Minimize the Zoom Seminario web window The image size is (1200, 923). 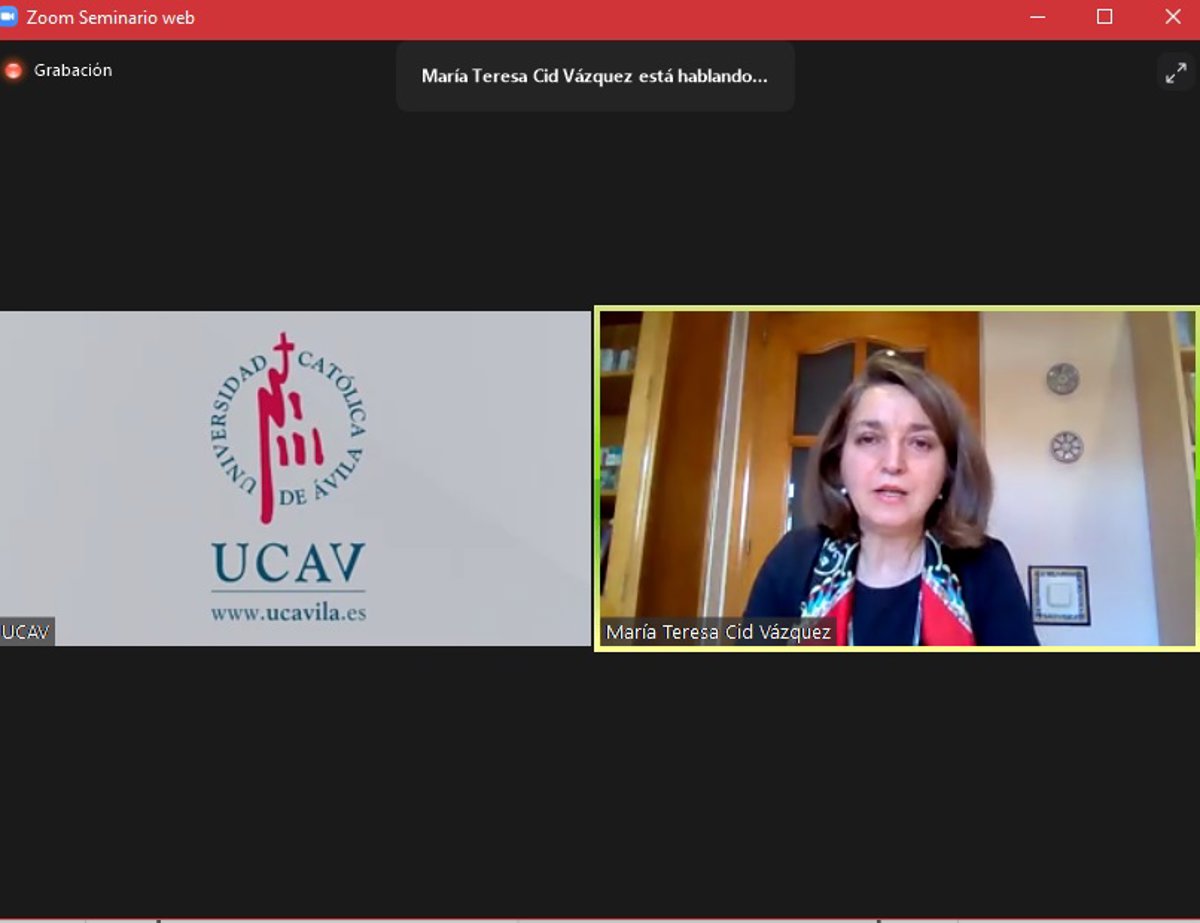coord(1037,17)
